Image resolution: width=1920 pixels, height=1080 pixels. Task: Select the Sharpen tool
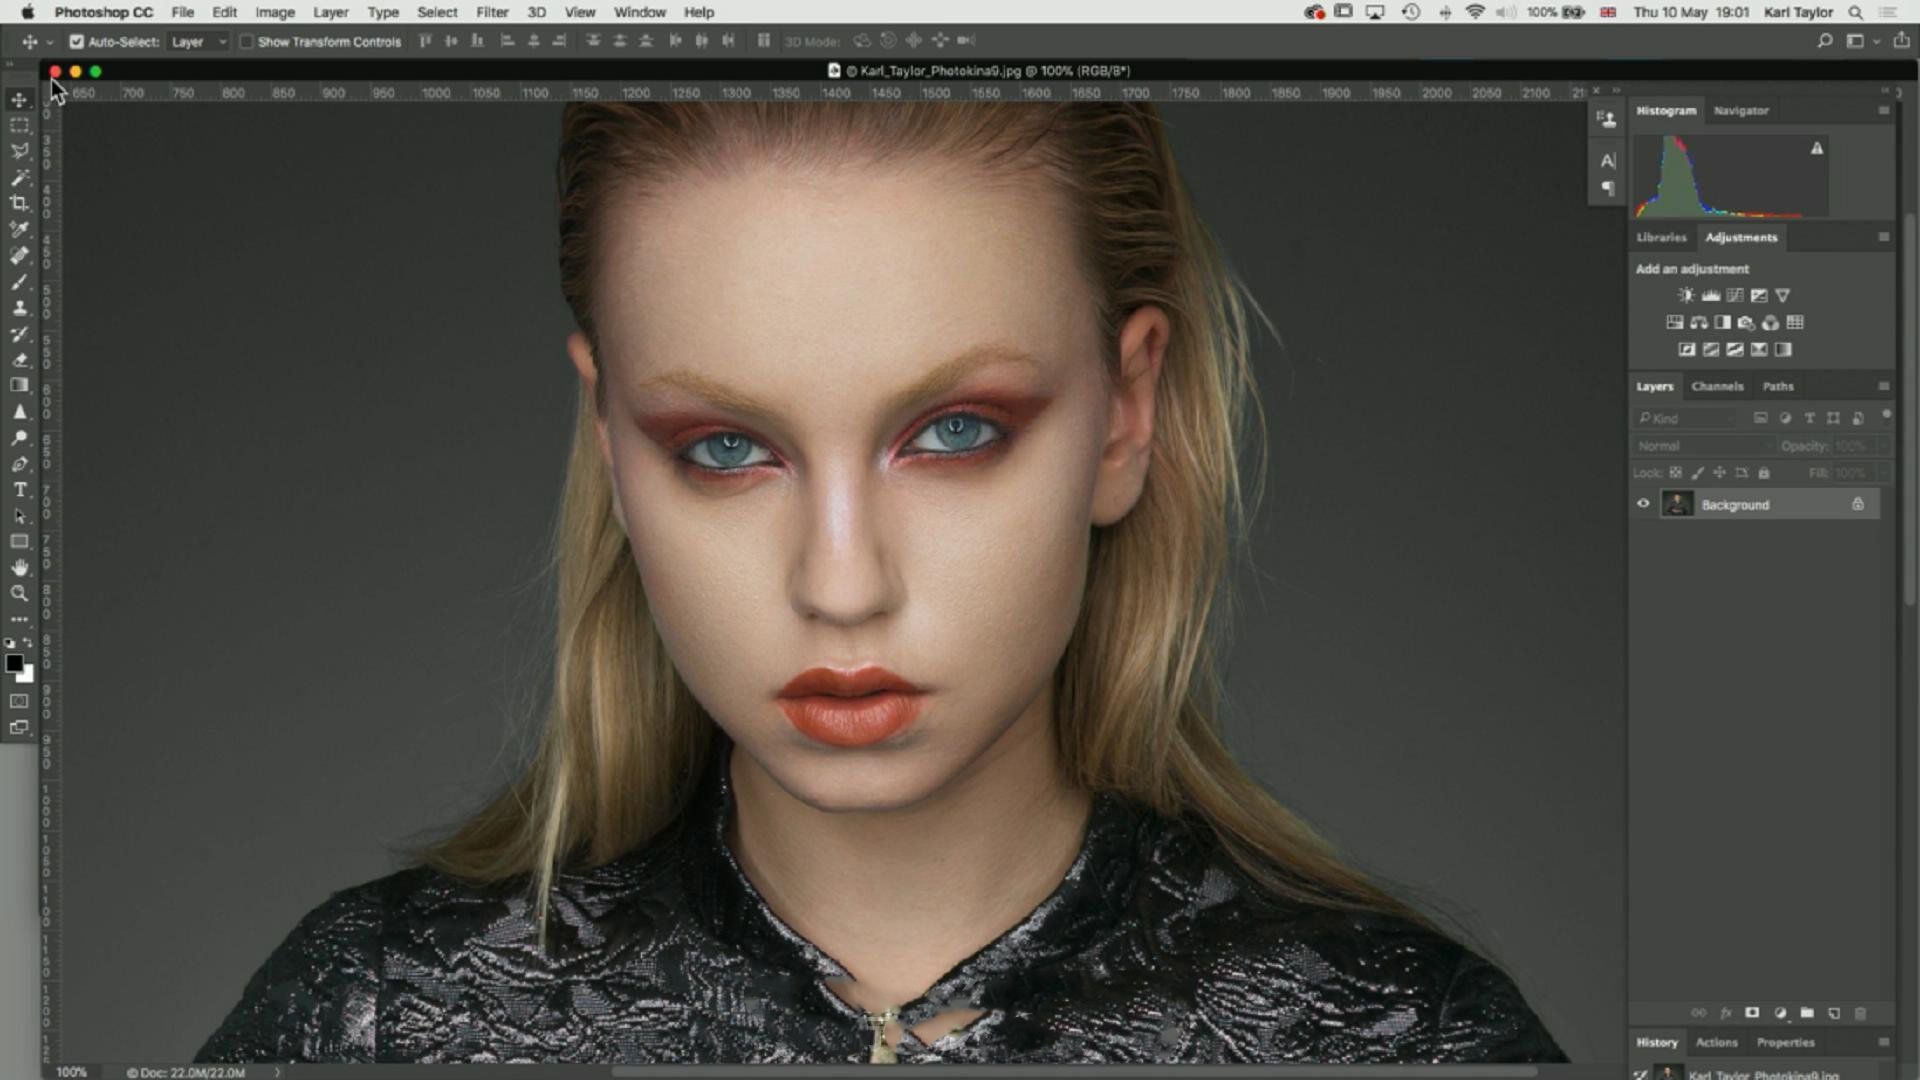[x=19, y=411]
